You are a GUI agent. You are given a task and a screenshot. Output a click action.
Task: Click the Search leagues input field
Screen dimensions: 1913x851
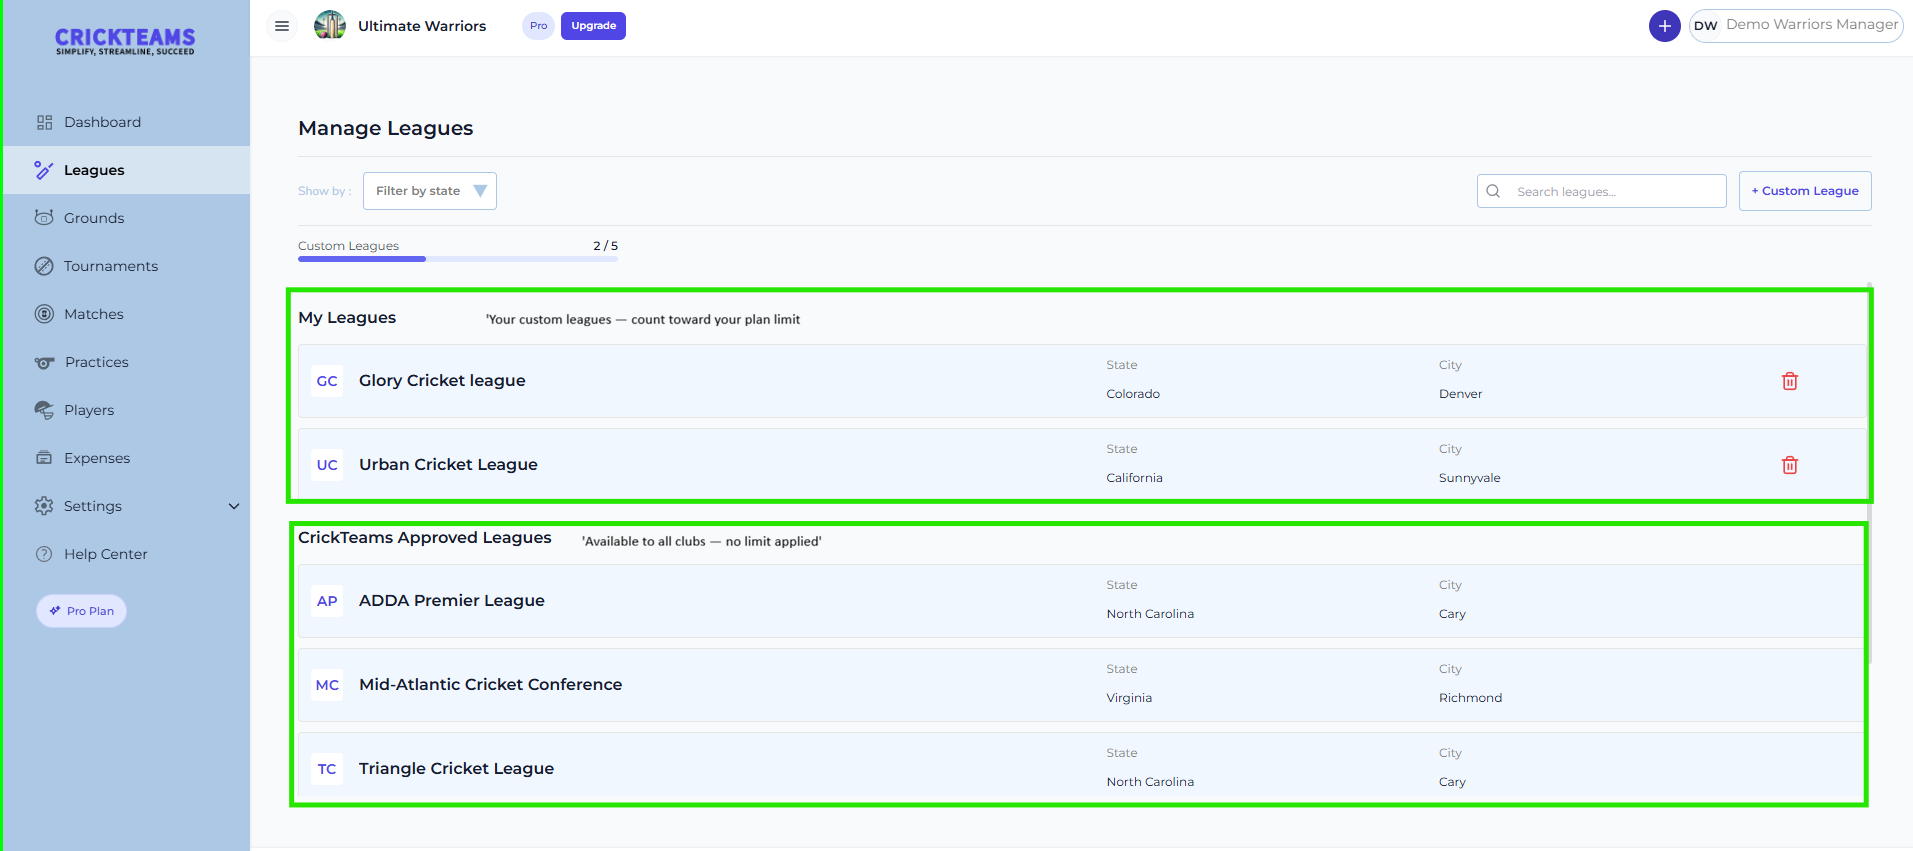coord(1602,191)
